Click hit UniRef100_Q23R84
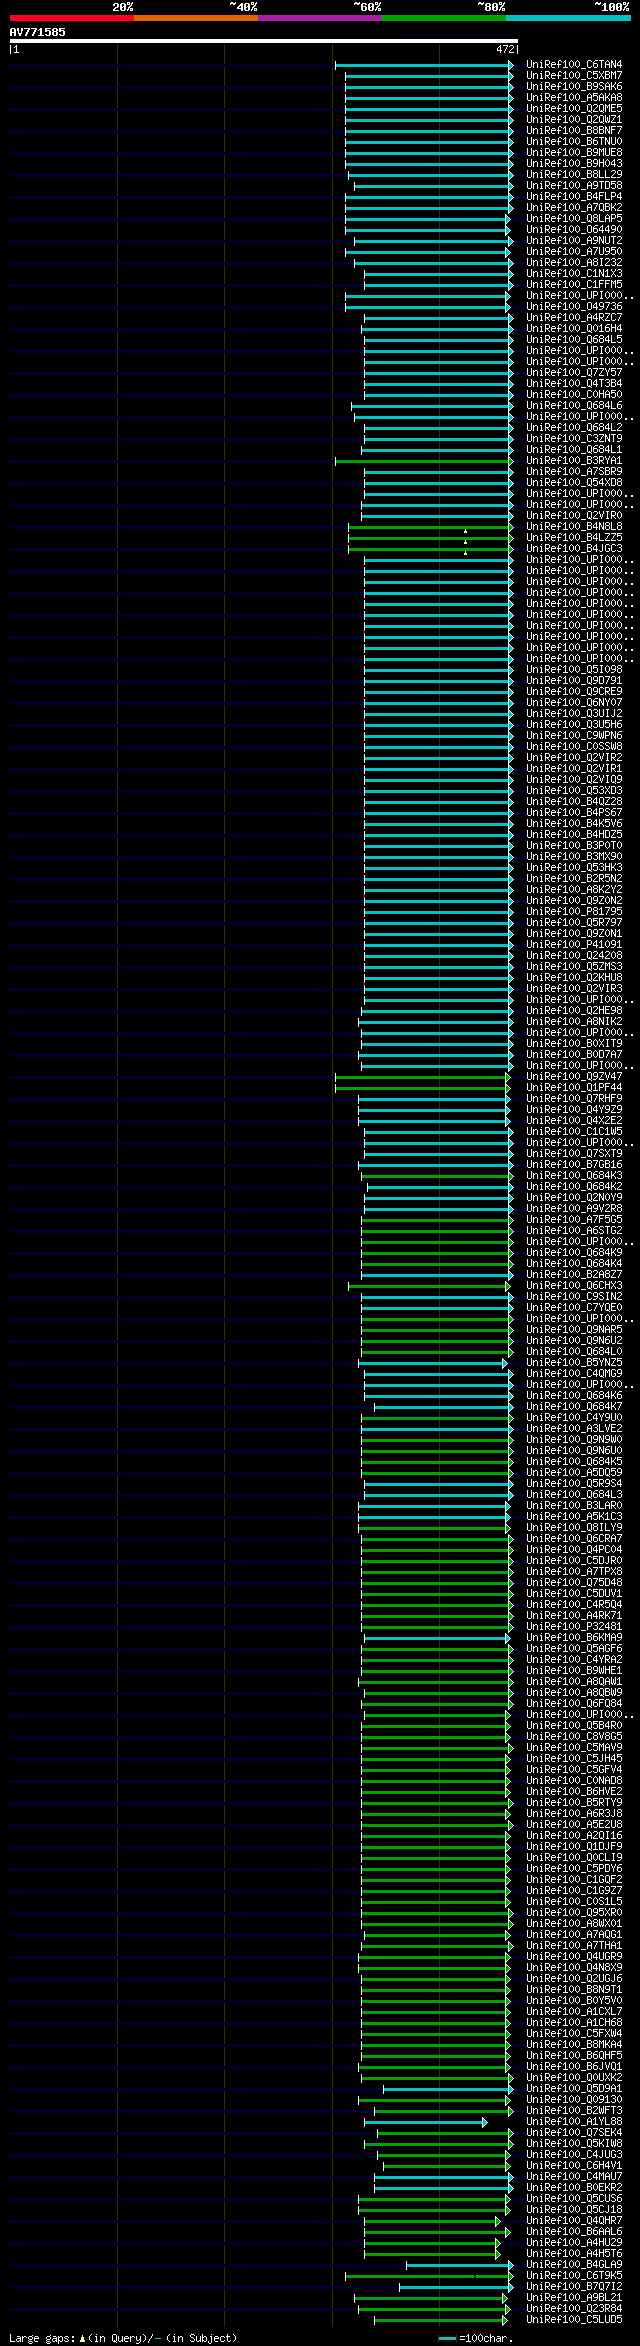Viewport: 640px width, 2346px height. (x=574, y=2308)
